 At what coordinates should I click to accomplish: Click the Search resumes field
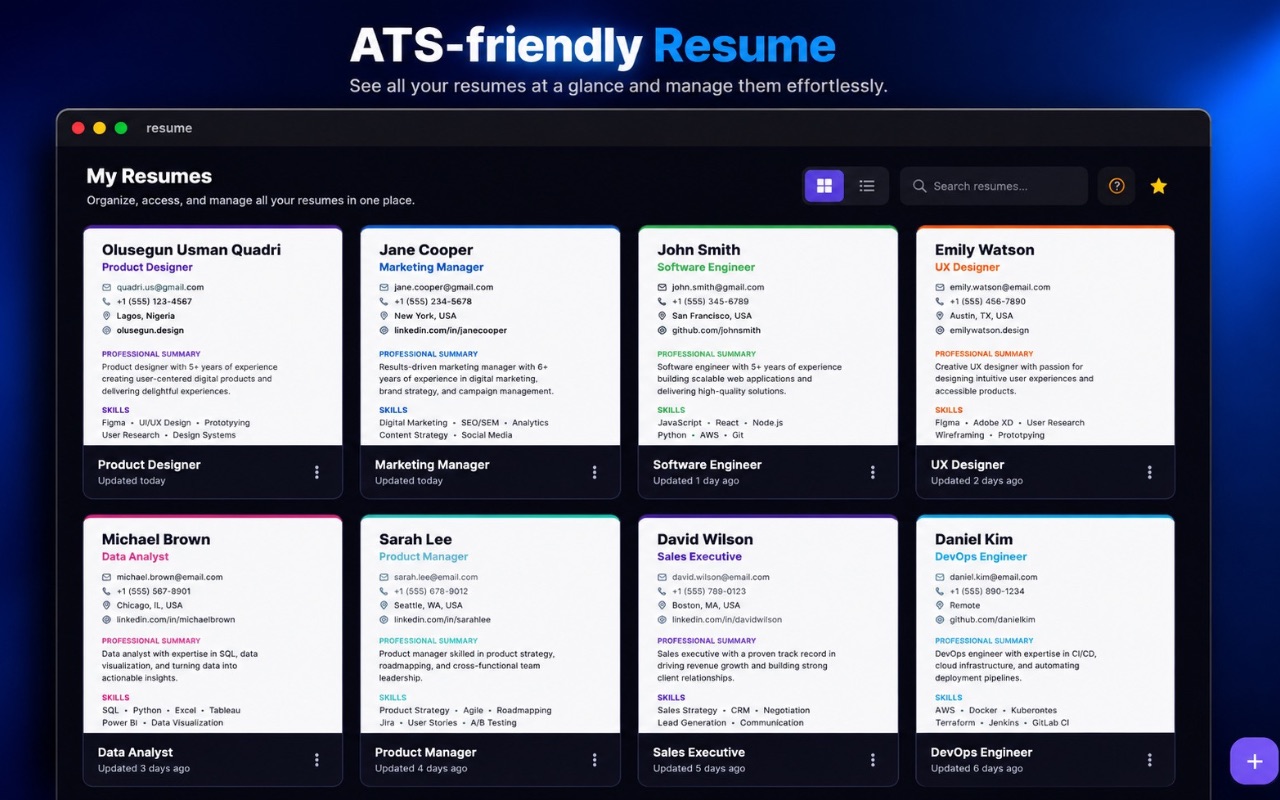coord(994,186)
